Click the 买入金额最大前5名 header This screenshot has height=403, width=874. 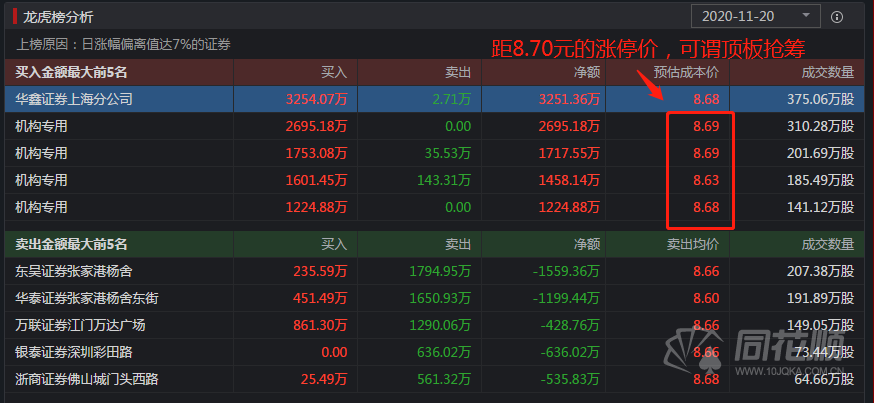tap(71, 72)
